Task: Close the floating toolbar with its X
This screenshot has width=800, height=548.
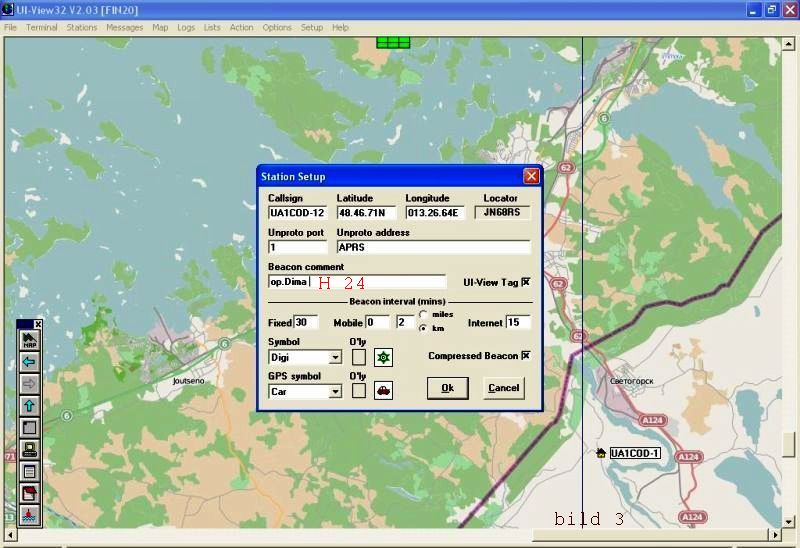Action: click(x=38, y=325)
